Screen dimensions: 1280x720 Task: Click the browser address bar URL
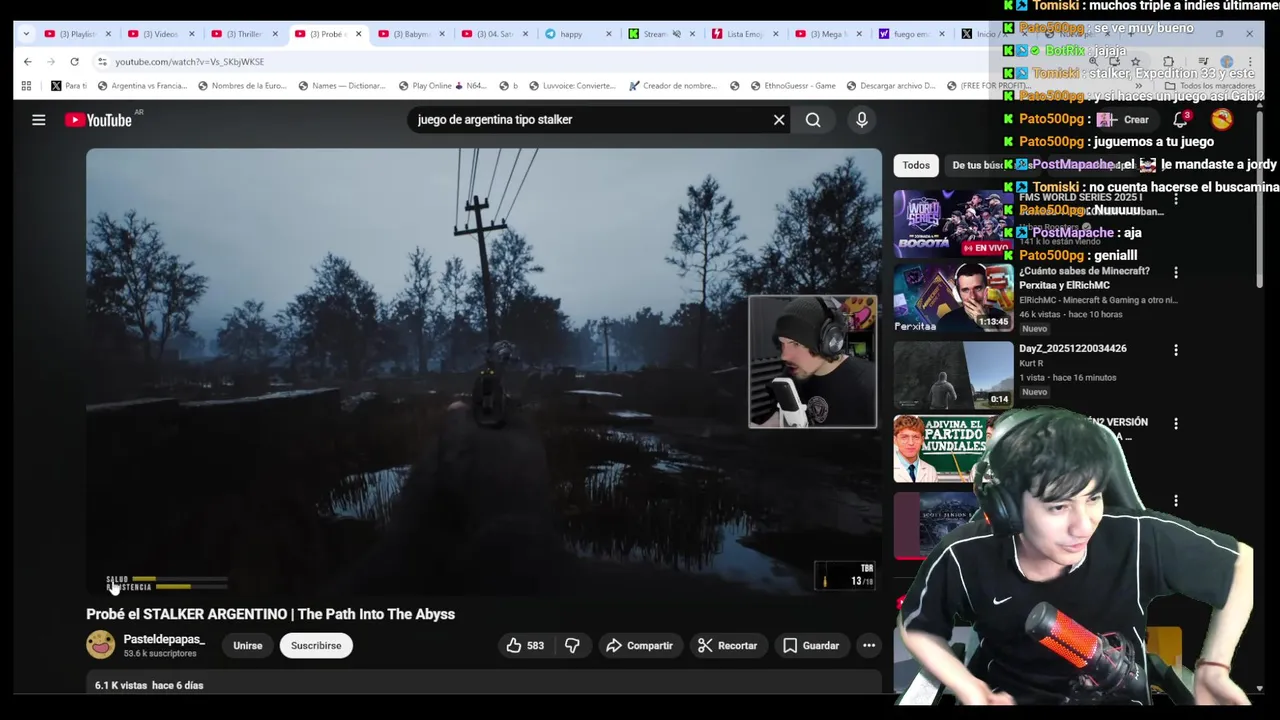click(x=190, y=62)
